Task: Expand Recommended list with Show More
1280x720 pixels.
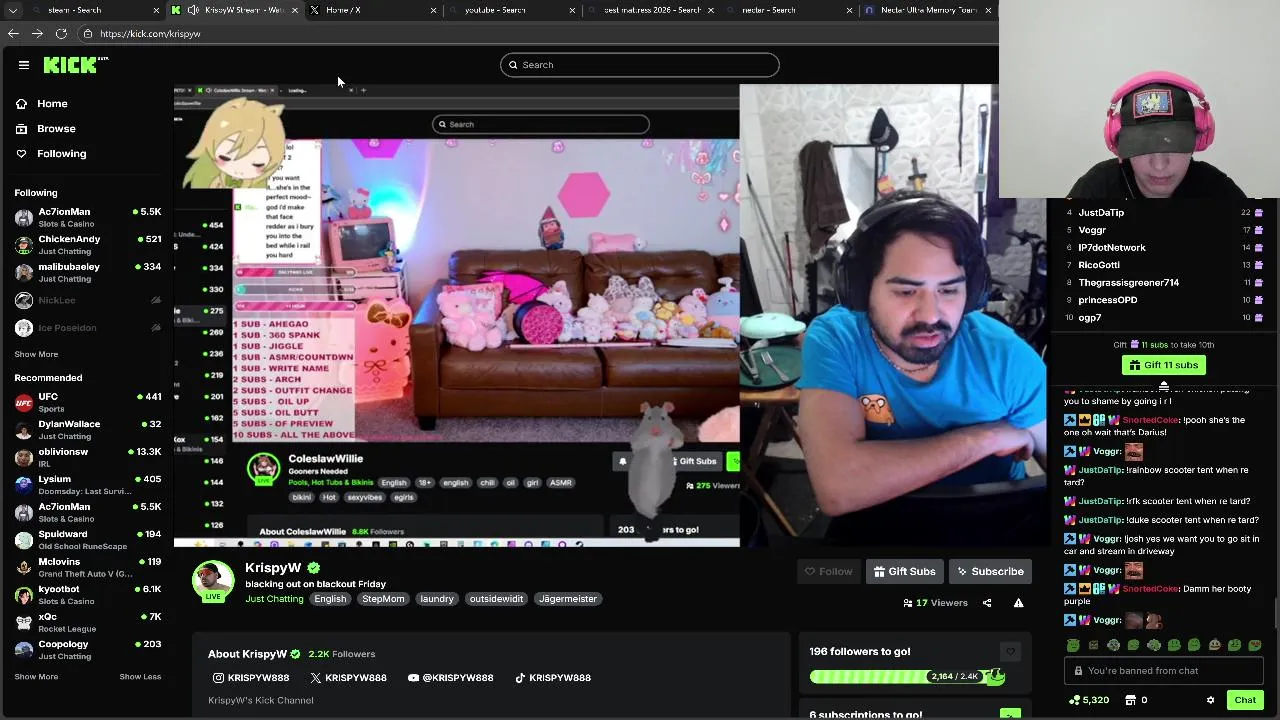Action: pos(36,677)
